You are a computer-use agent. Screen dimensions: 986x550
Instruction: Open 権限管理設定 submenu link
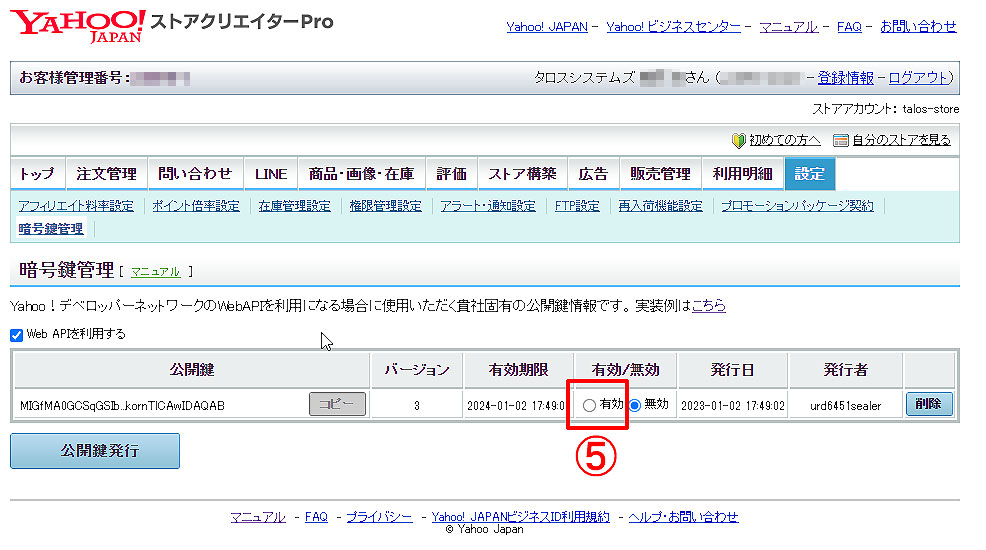tap(385, 206)
